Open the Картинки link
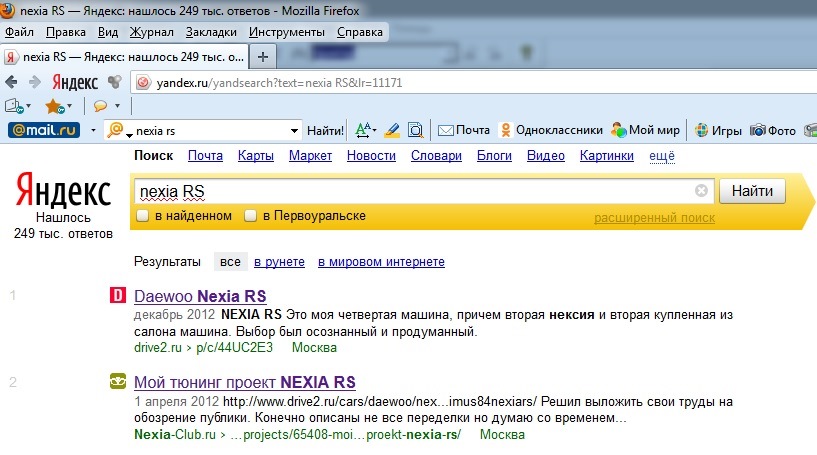Viewport: 817px width, 455px height. pos(606,156)
